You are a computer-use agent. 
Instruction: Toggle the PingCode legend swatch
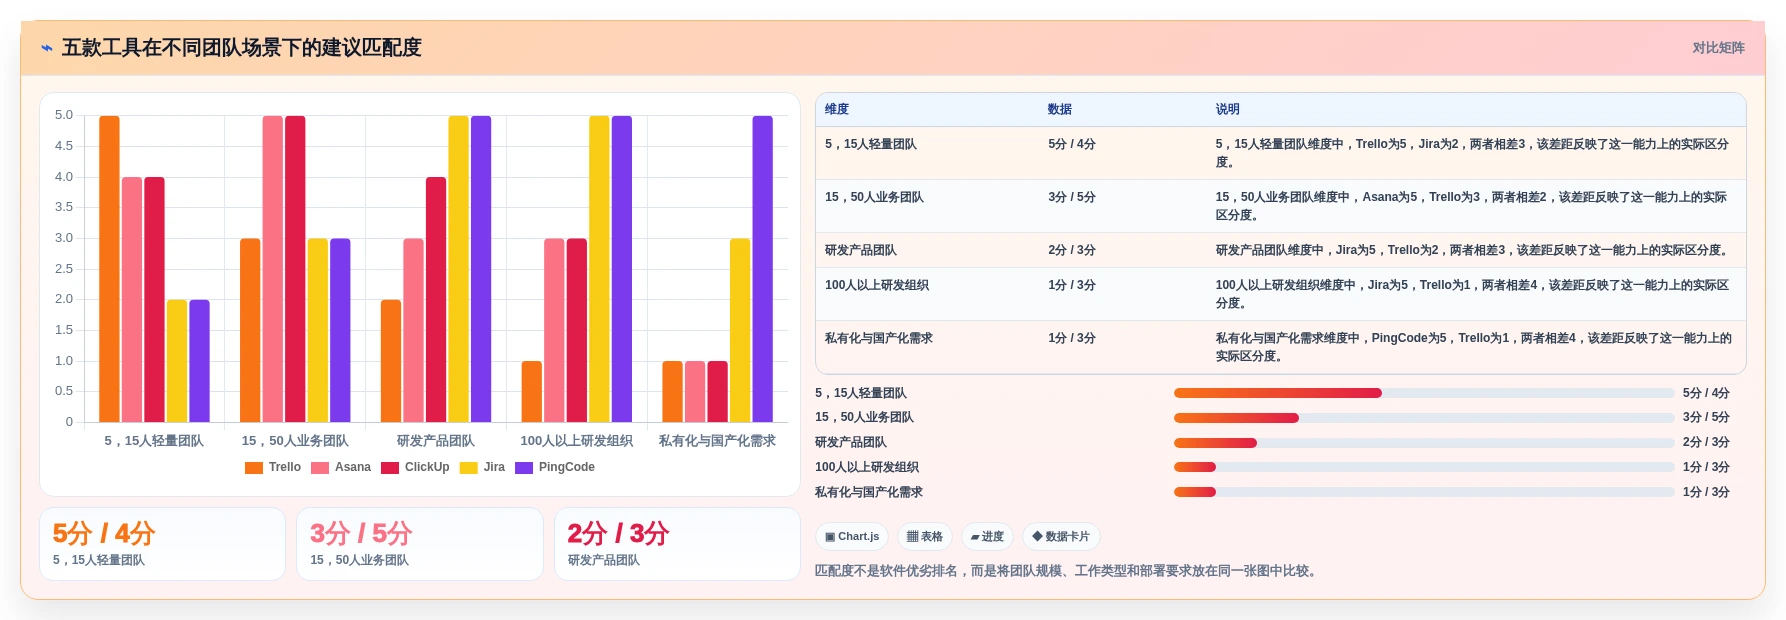524,468
